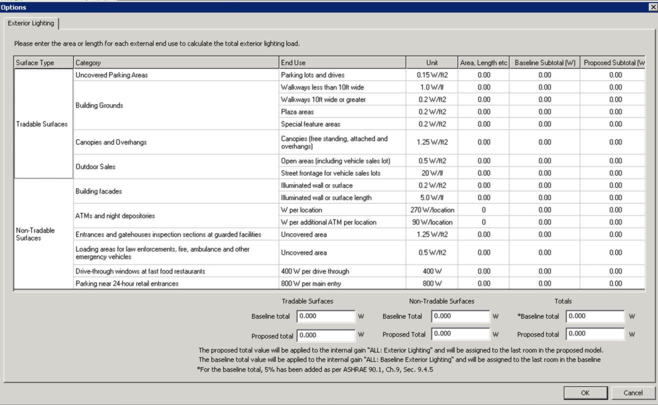The image size is (658, 405).
Task: Select the Building facades category cell
Action: click(176, 191)
